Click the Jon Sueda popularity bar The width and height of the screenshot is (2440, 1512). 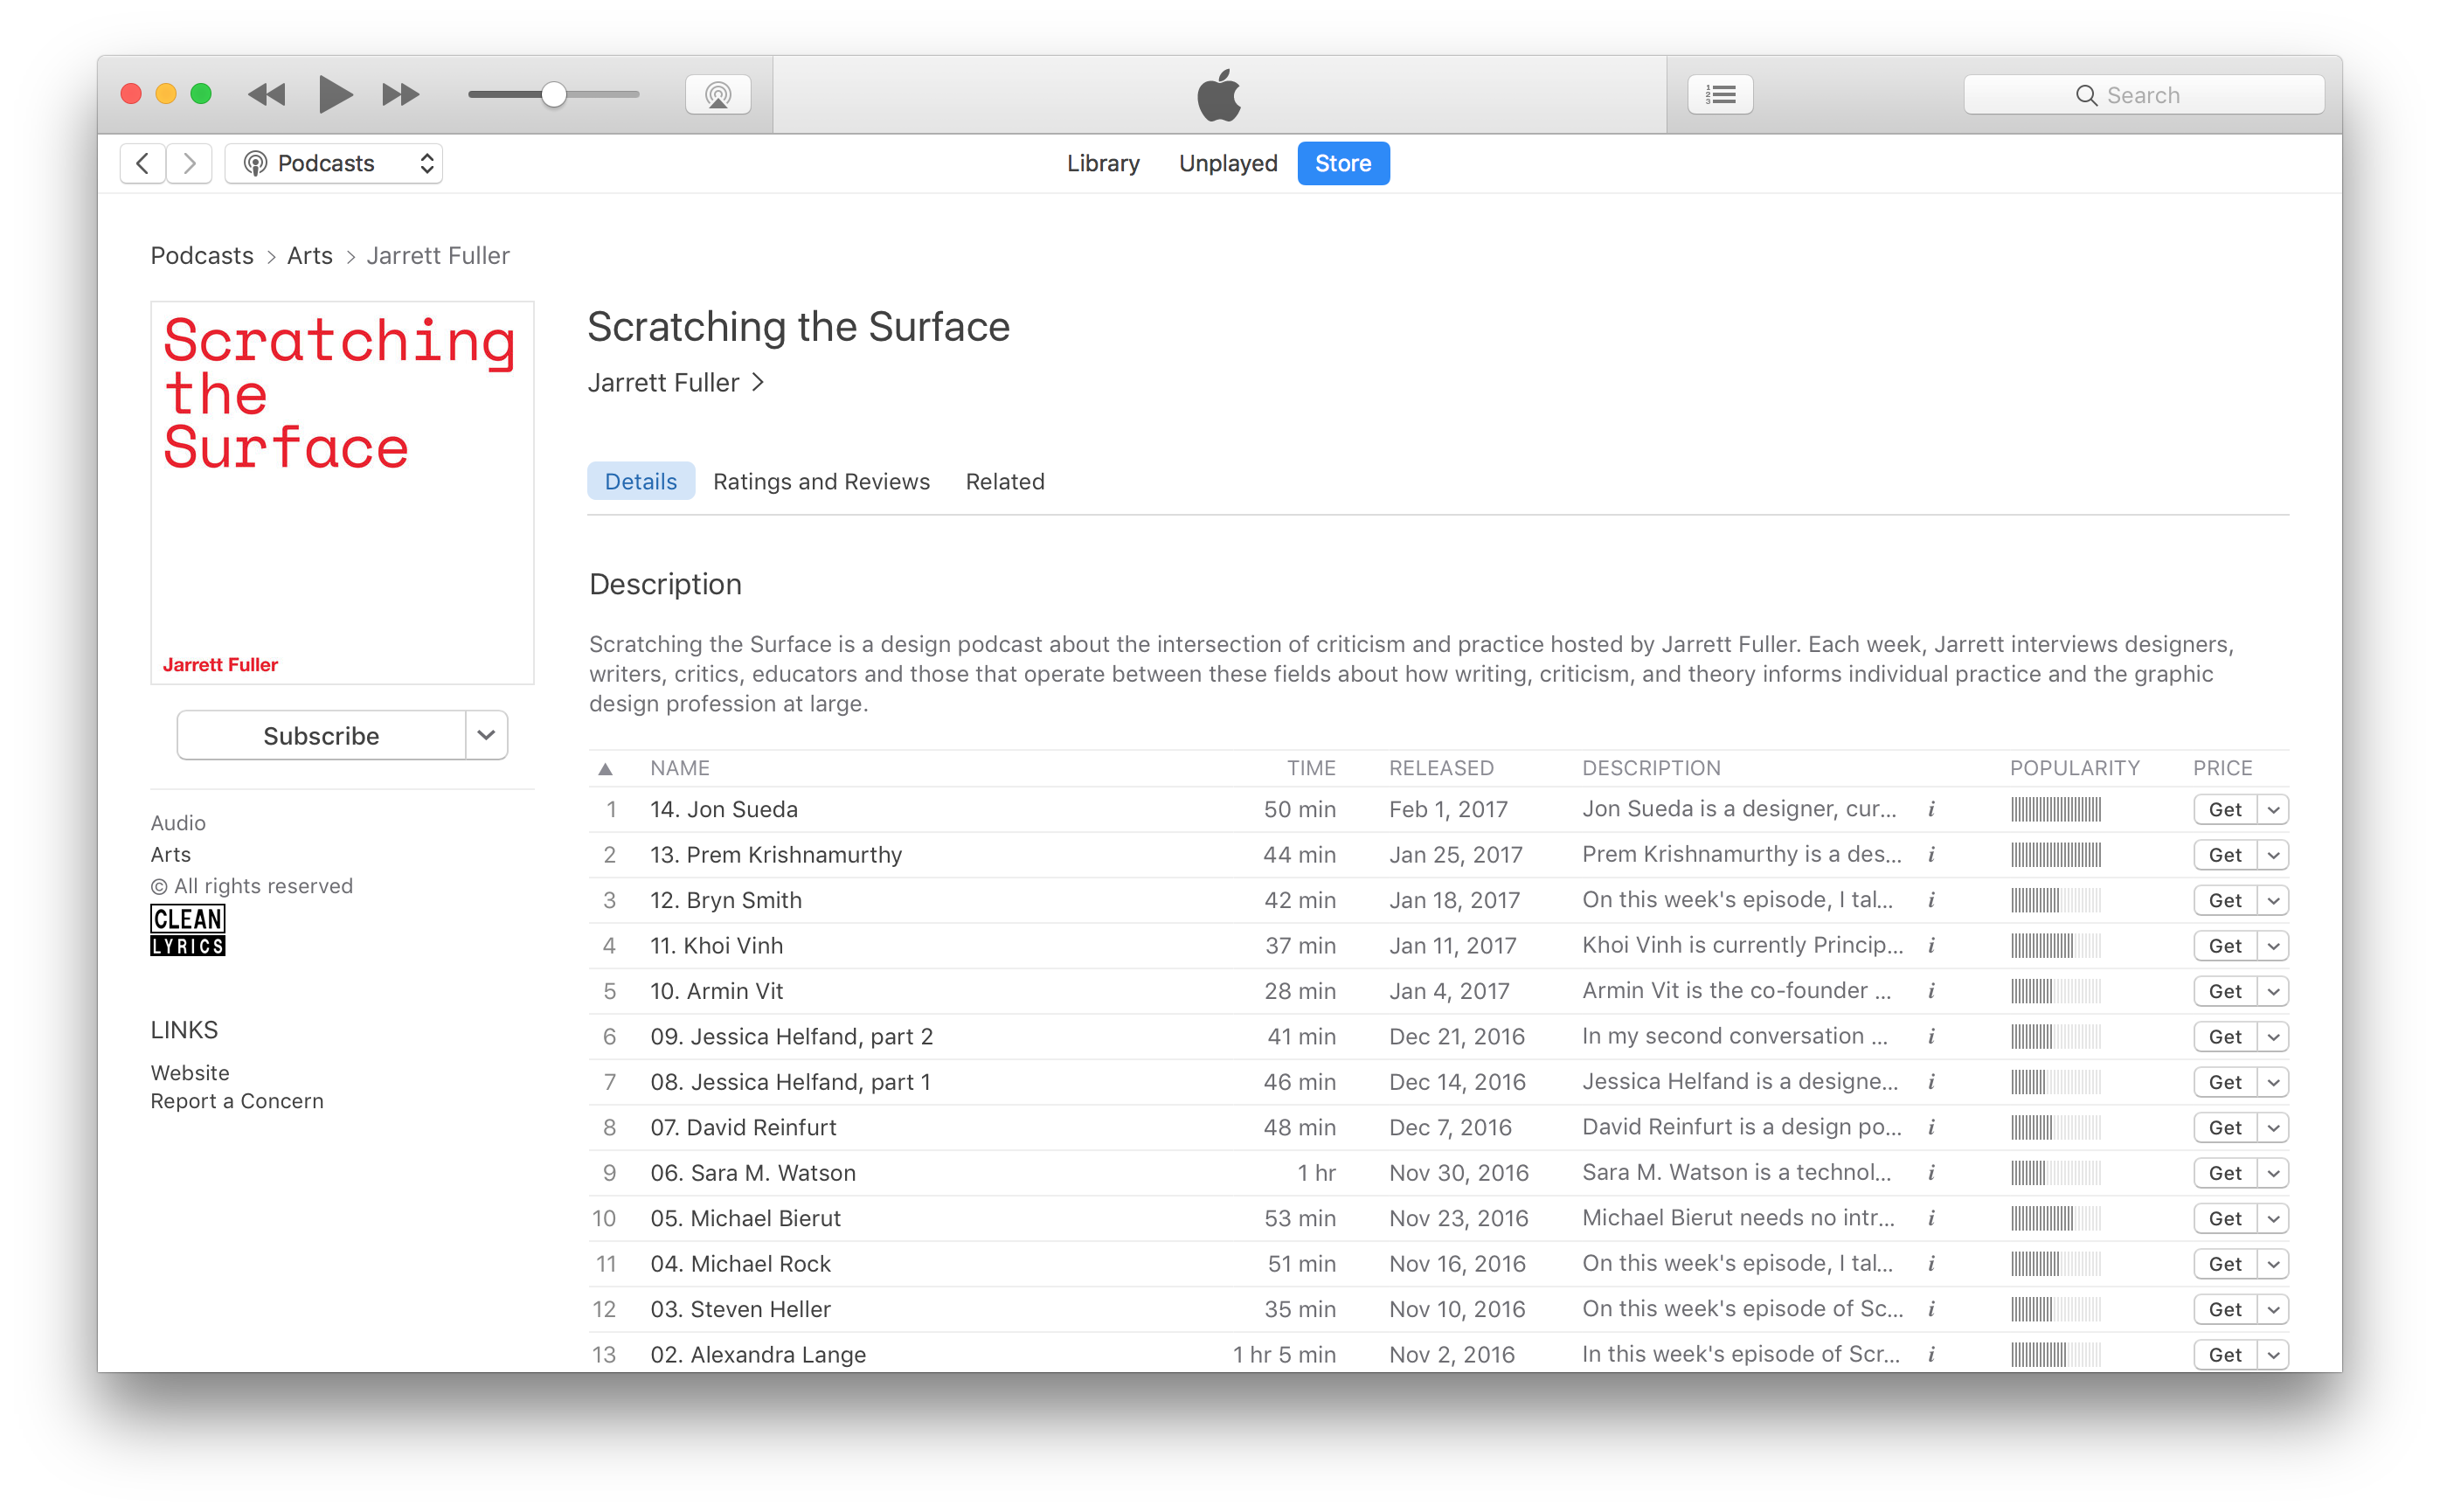point(2056,809)
